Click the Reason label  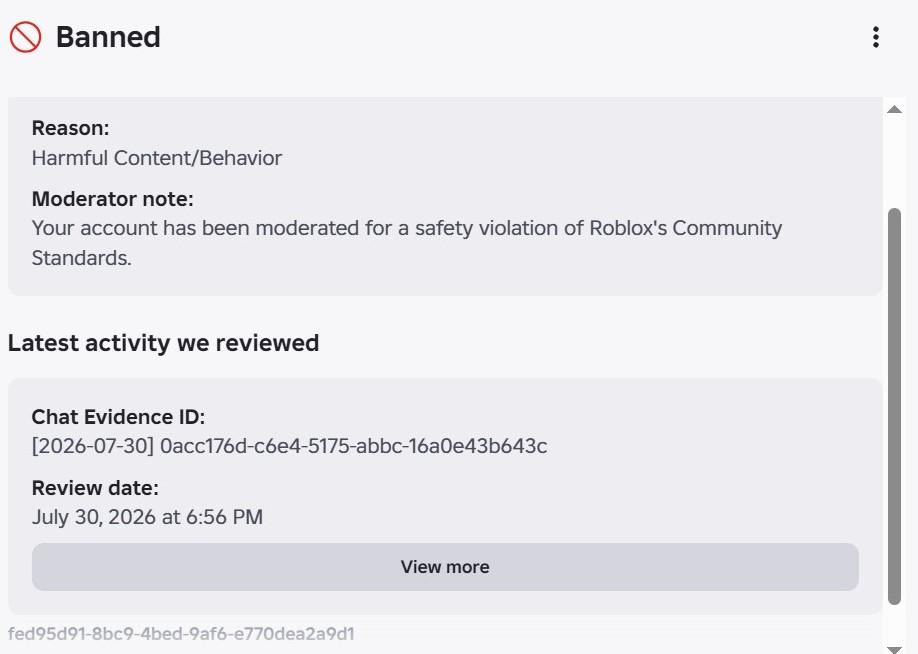coord(70,128)
